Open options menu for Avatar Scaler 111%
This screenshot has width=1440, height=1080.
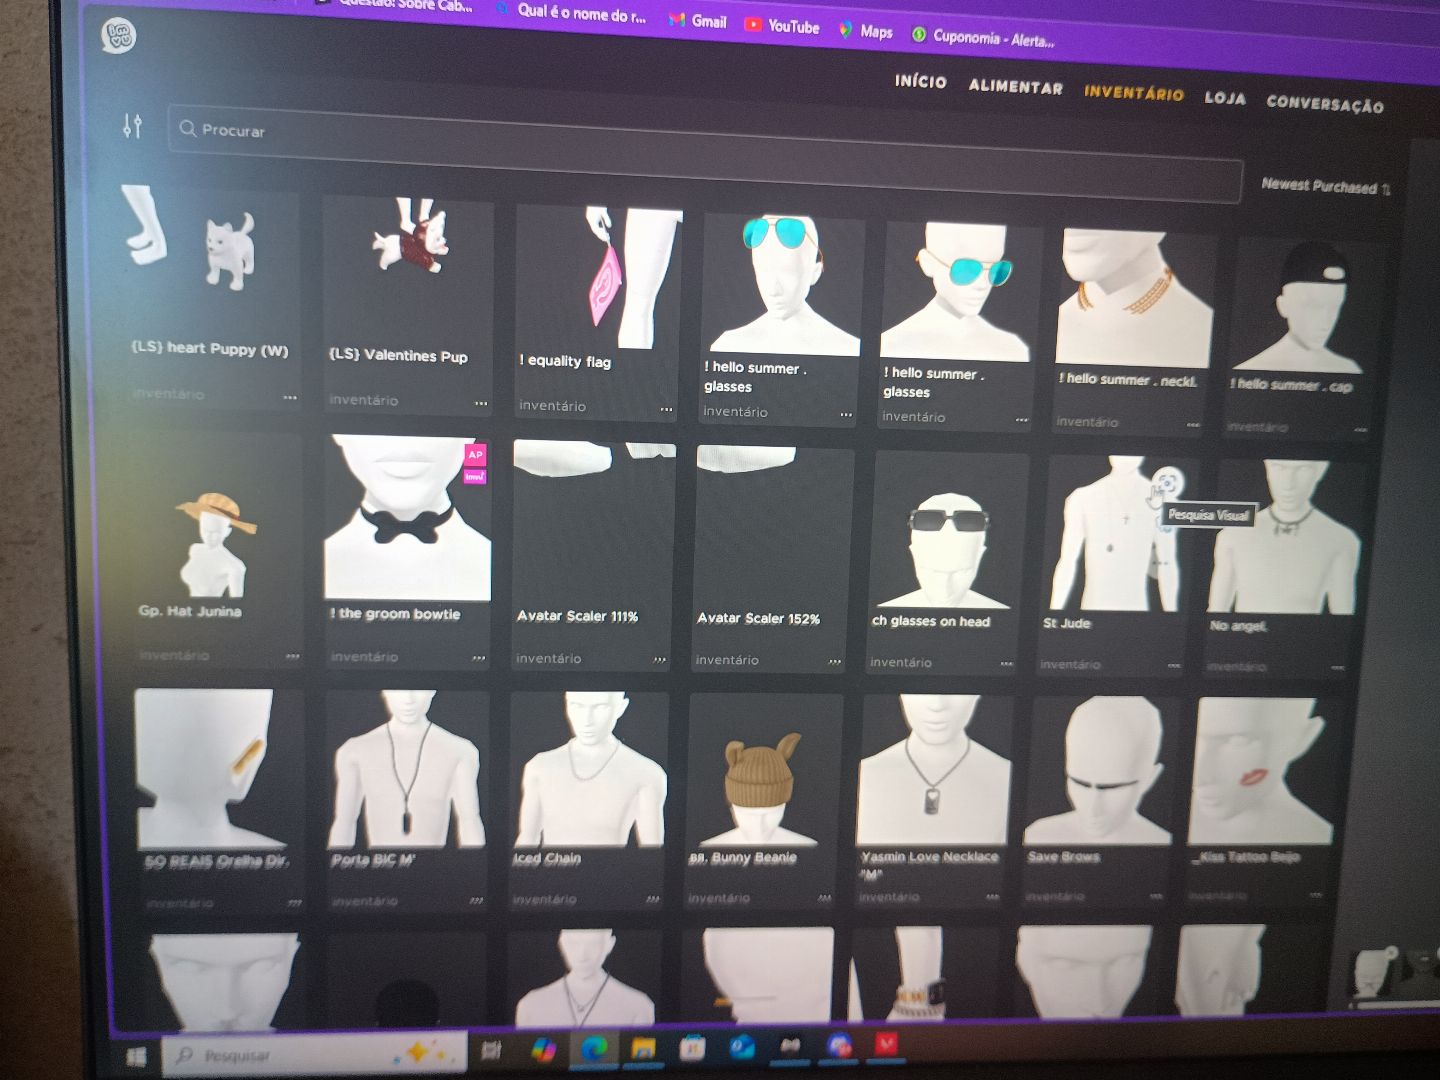click(x=659, y=660)
